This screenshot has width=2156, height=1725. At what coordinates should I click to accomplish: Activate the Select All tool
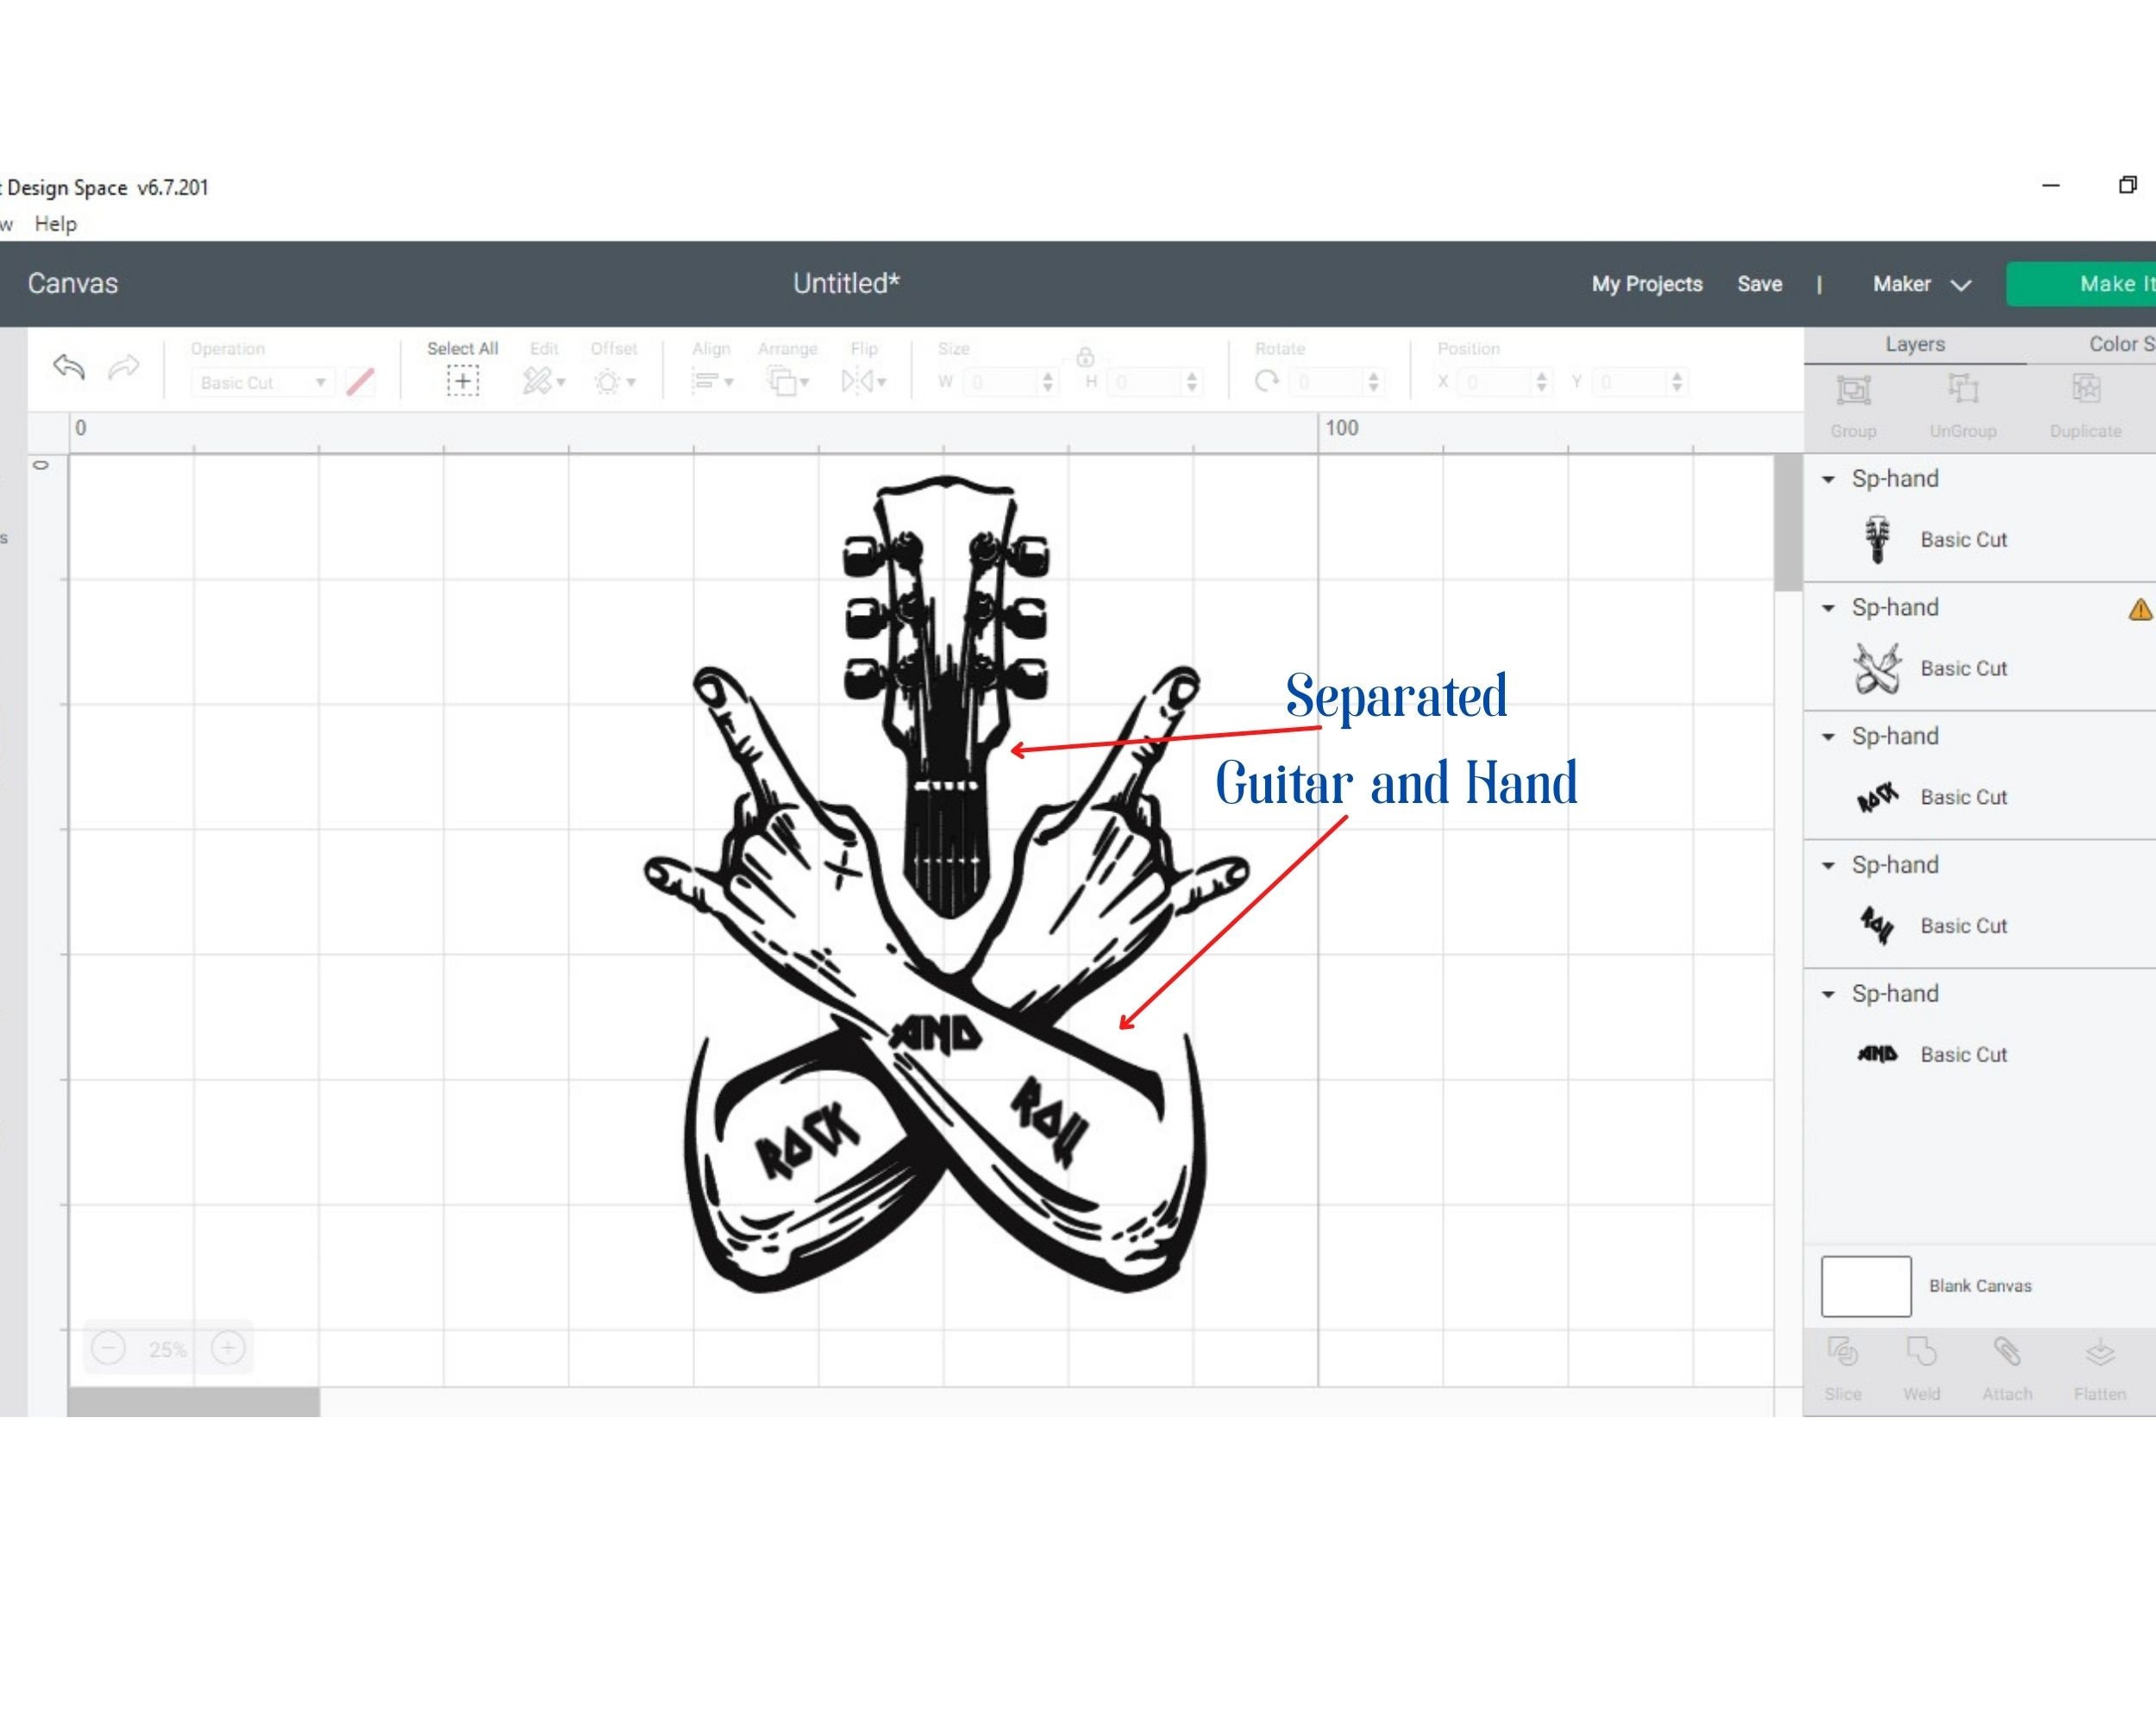[463, 380]
